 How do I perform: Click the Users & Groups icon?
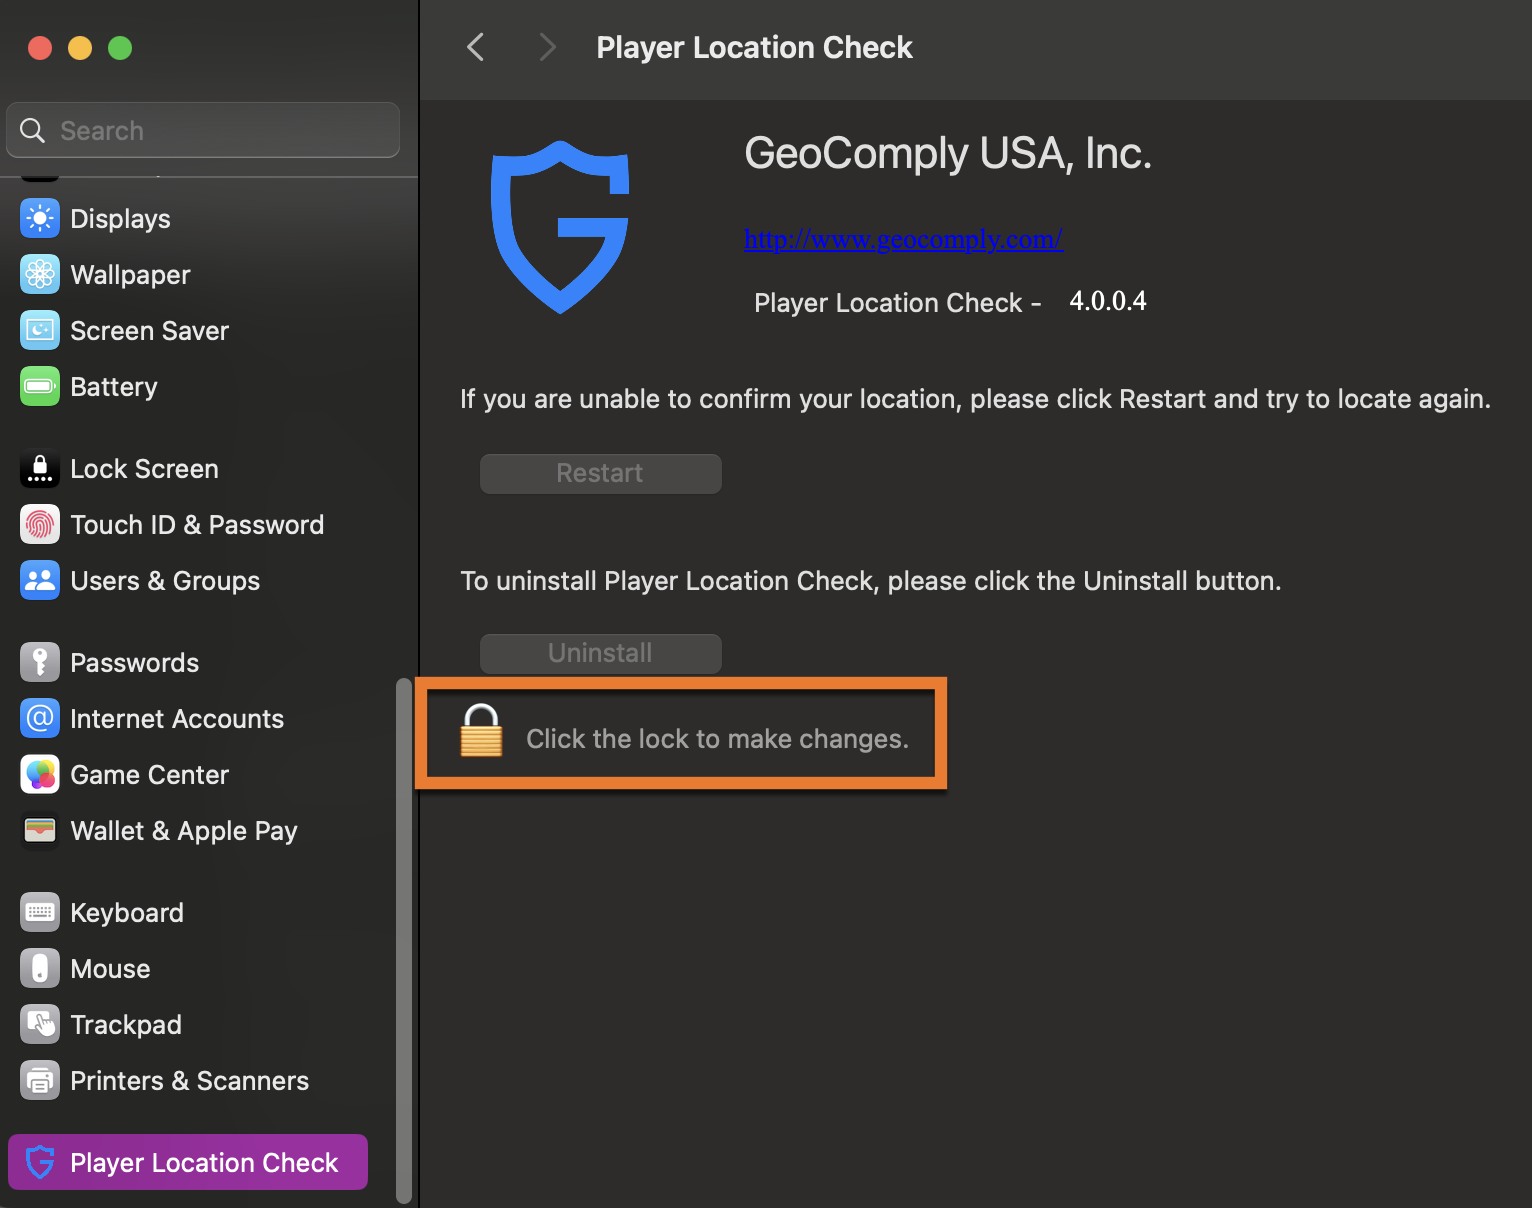(40, 580)
